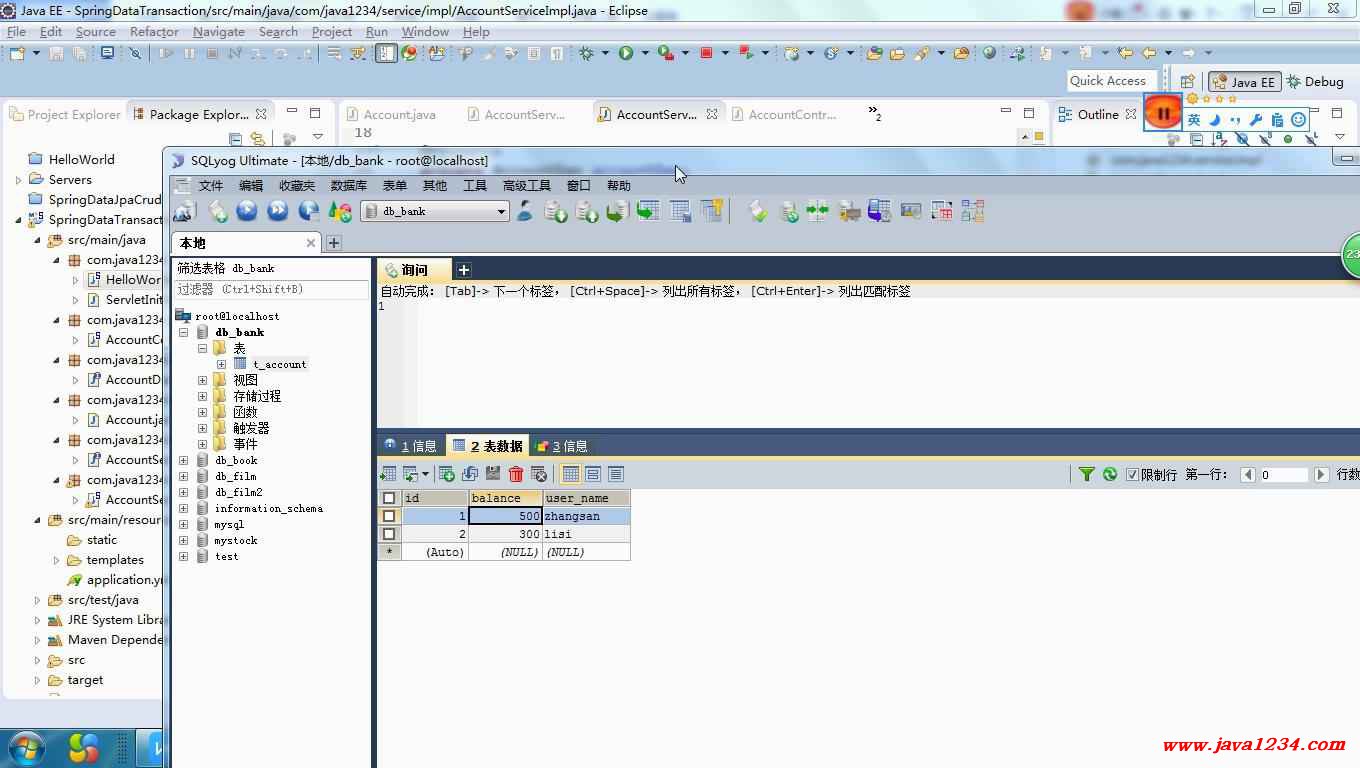Click the duplicate row icon in table data toolbar
Image resolution: width=1360 pixels, height=768 pixels.
(x=470, y=474)
